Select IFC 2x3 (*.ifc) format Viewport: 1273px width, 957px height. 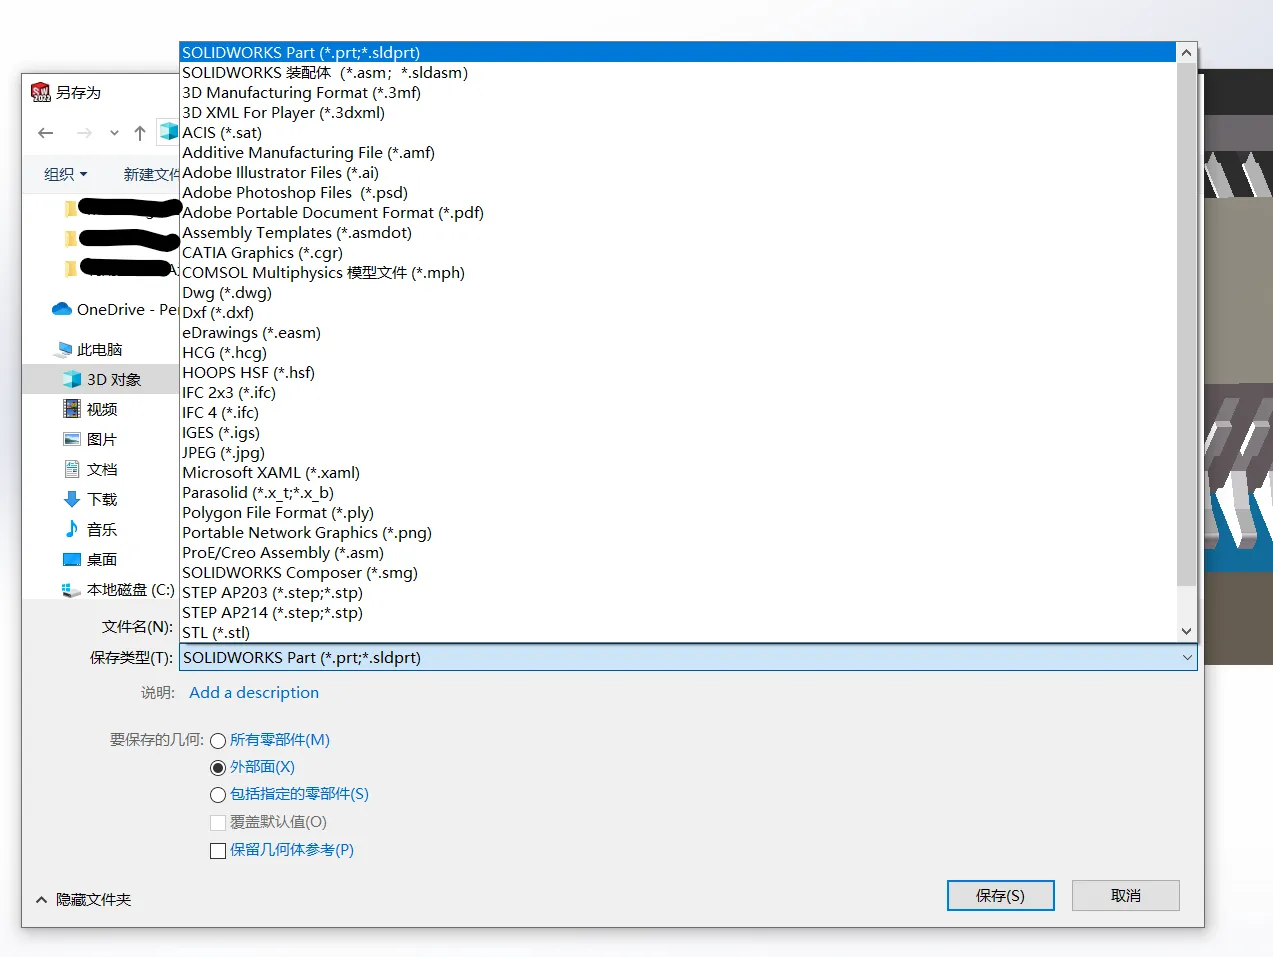(677, 392)
